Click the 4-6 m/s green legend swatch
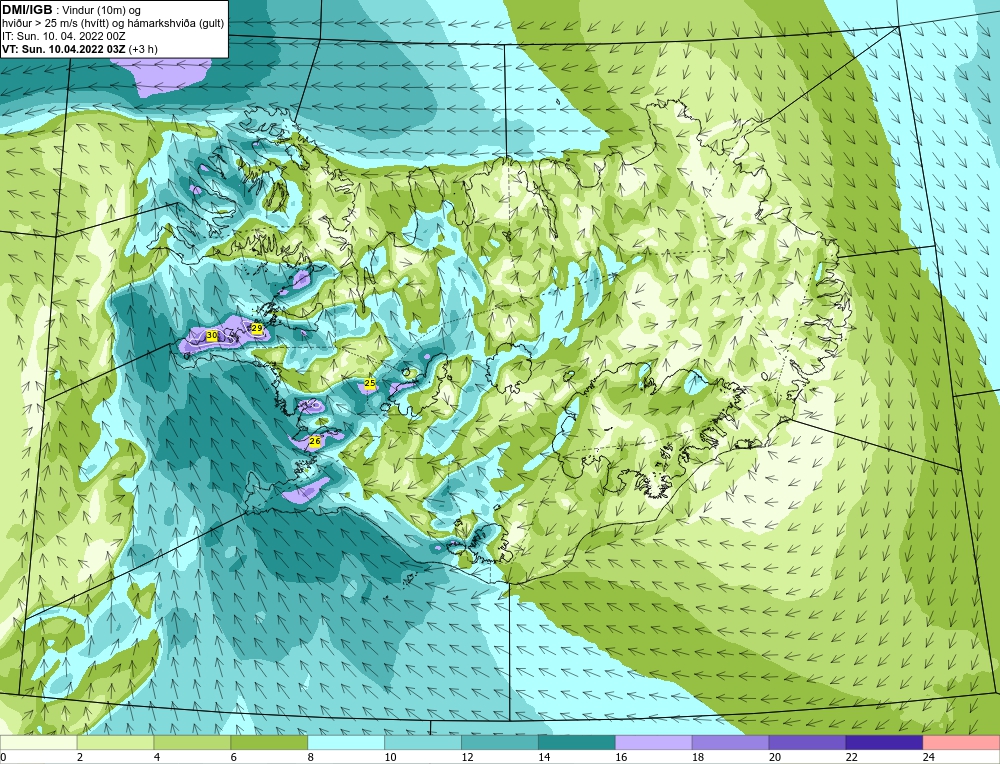1000x764 pixels. click(192, 743)
